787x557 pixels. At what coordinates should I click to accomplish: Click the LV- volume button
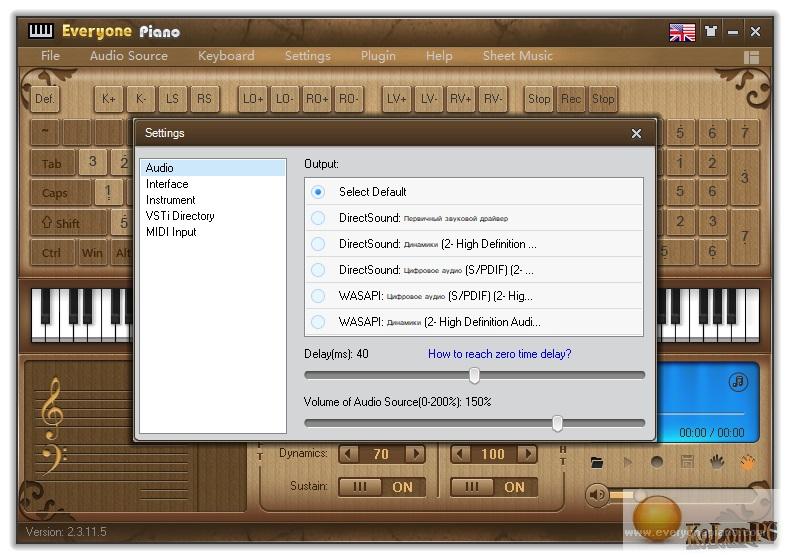[428, 99]
